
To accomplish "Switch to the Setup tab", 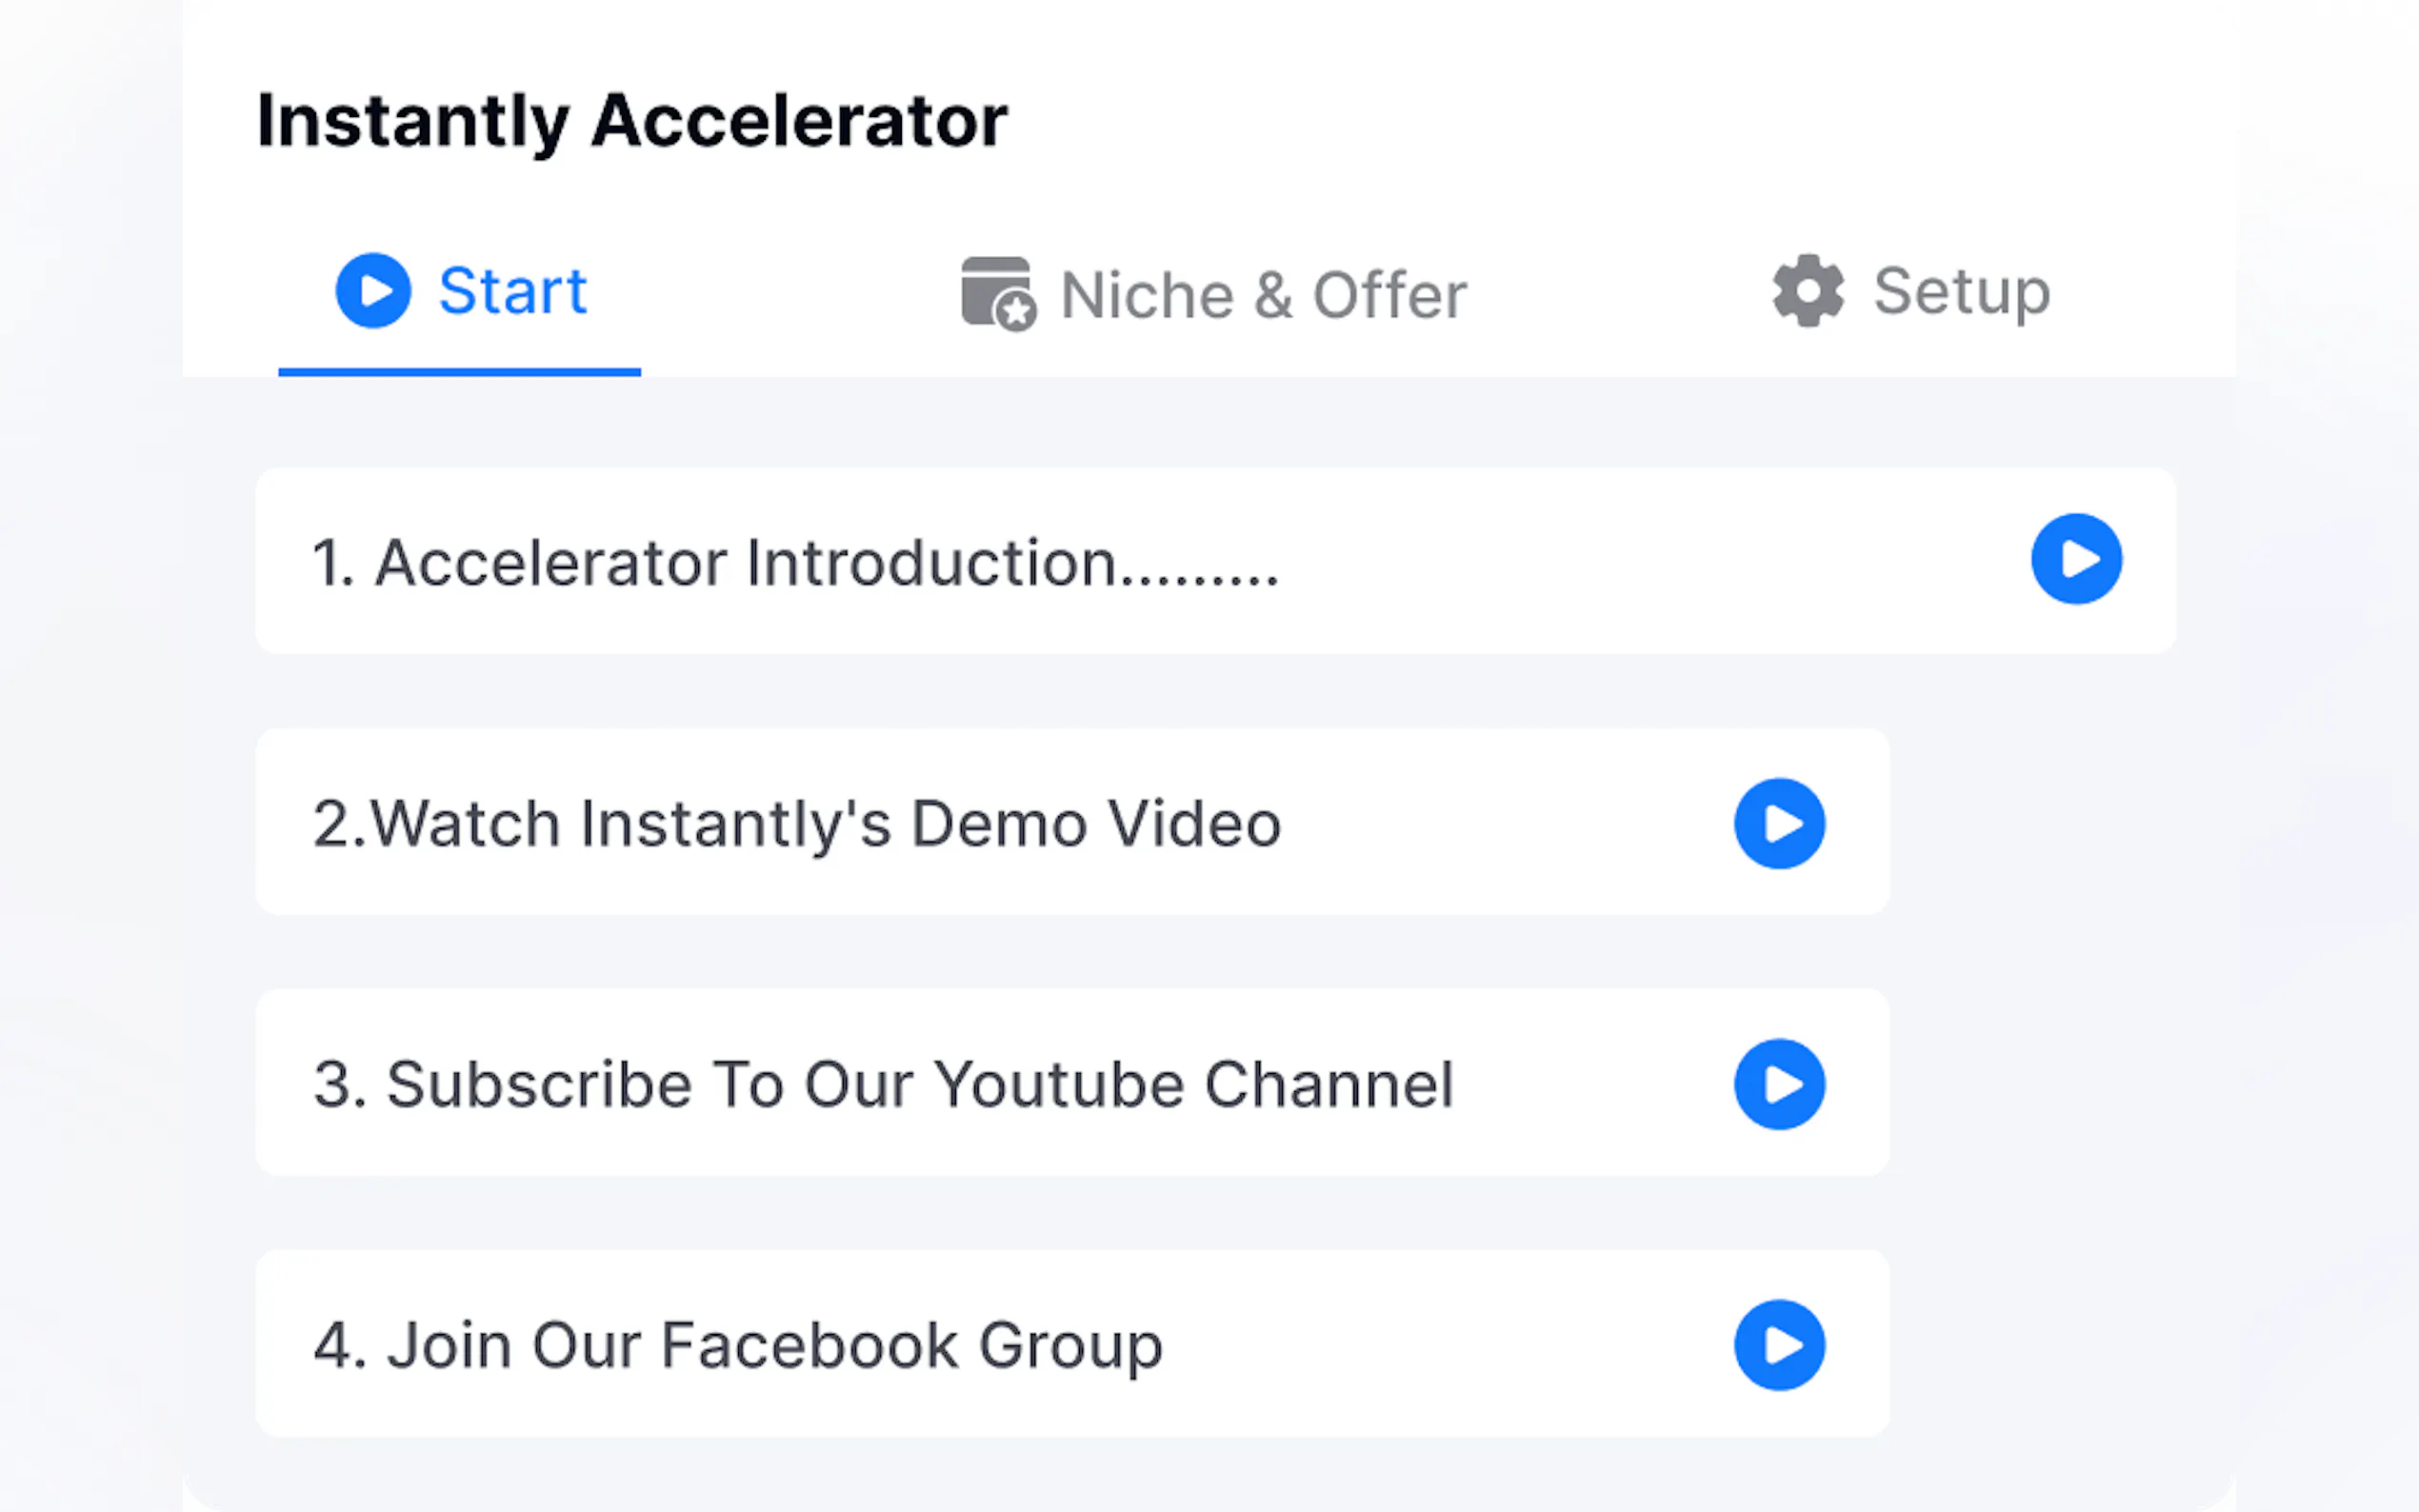I will [x=1961, y=292].
